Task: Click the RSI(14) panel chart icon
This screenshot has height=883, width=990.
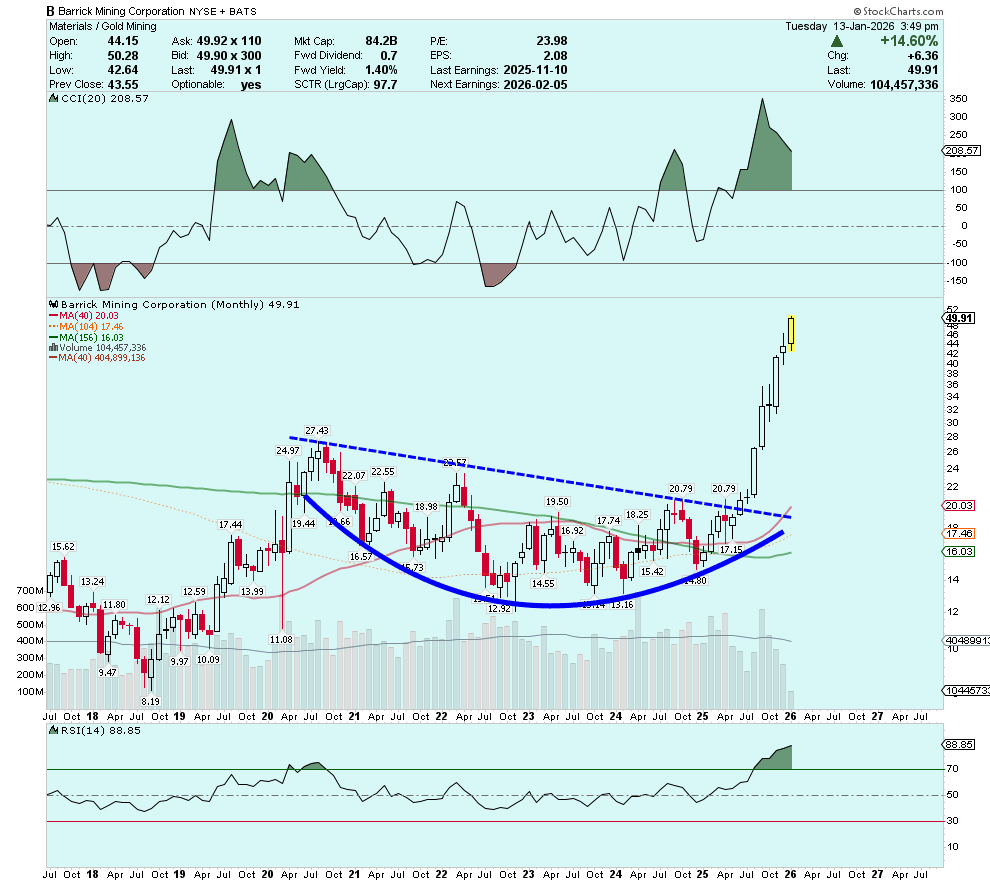Action: coord(54,730)
